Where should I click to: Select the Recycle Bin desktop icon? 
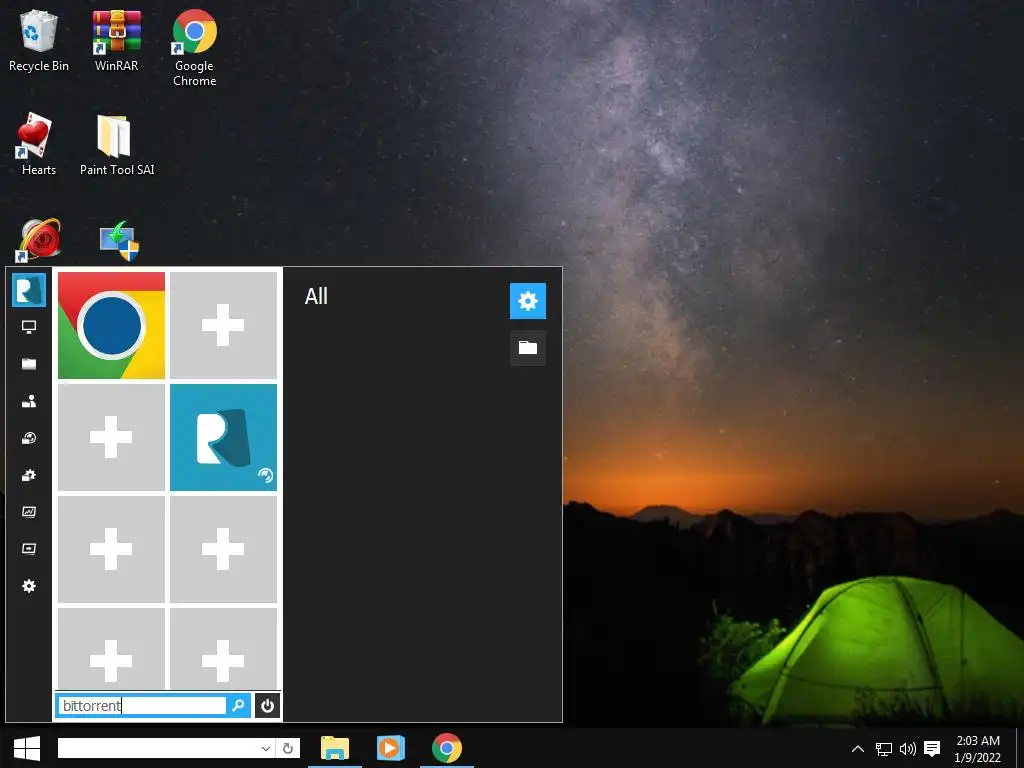[39, 40]
